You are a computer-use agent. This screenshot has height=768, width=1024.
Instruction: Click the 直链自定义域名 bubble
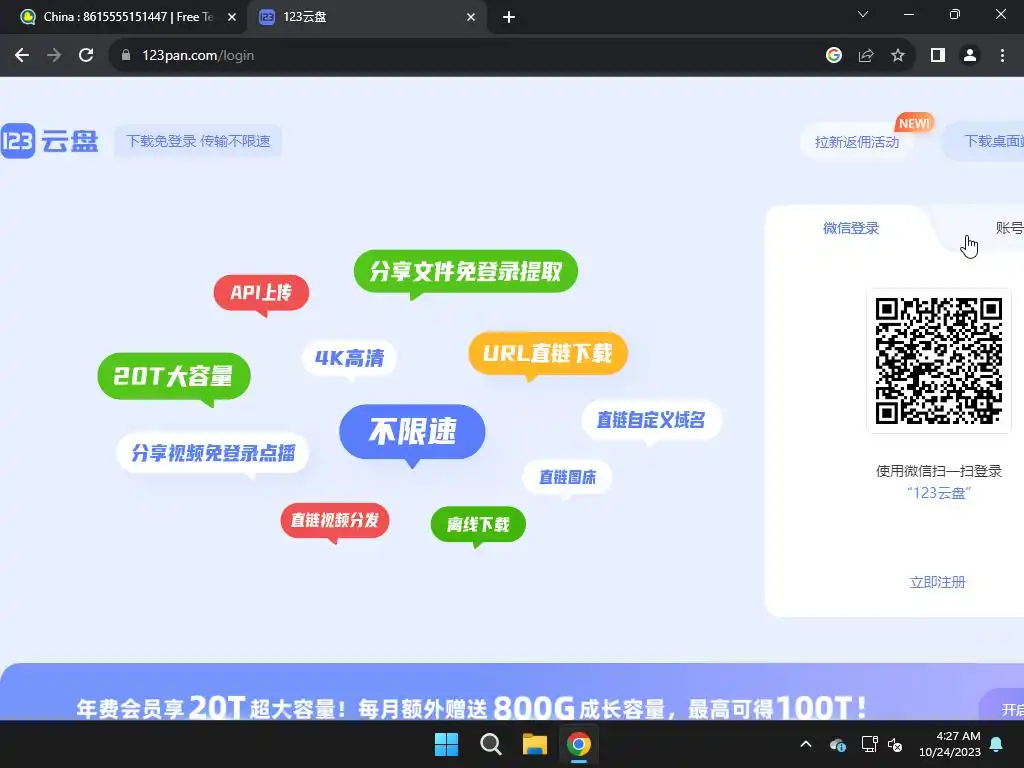651,420
